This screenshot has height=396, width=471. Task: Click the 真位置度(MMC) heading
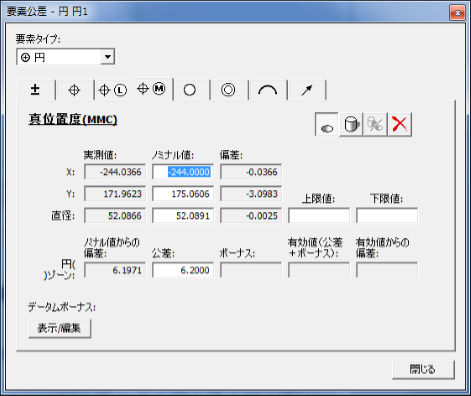click(x=73, y=119)
